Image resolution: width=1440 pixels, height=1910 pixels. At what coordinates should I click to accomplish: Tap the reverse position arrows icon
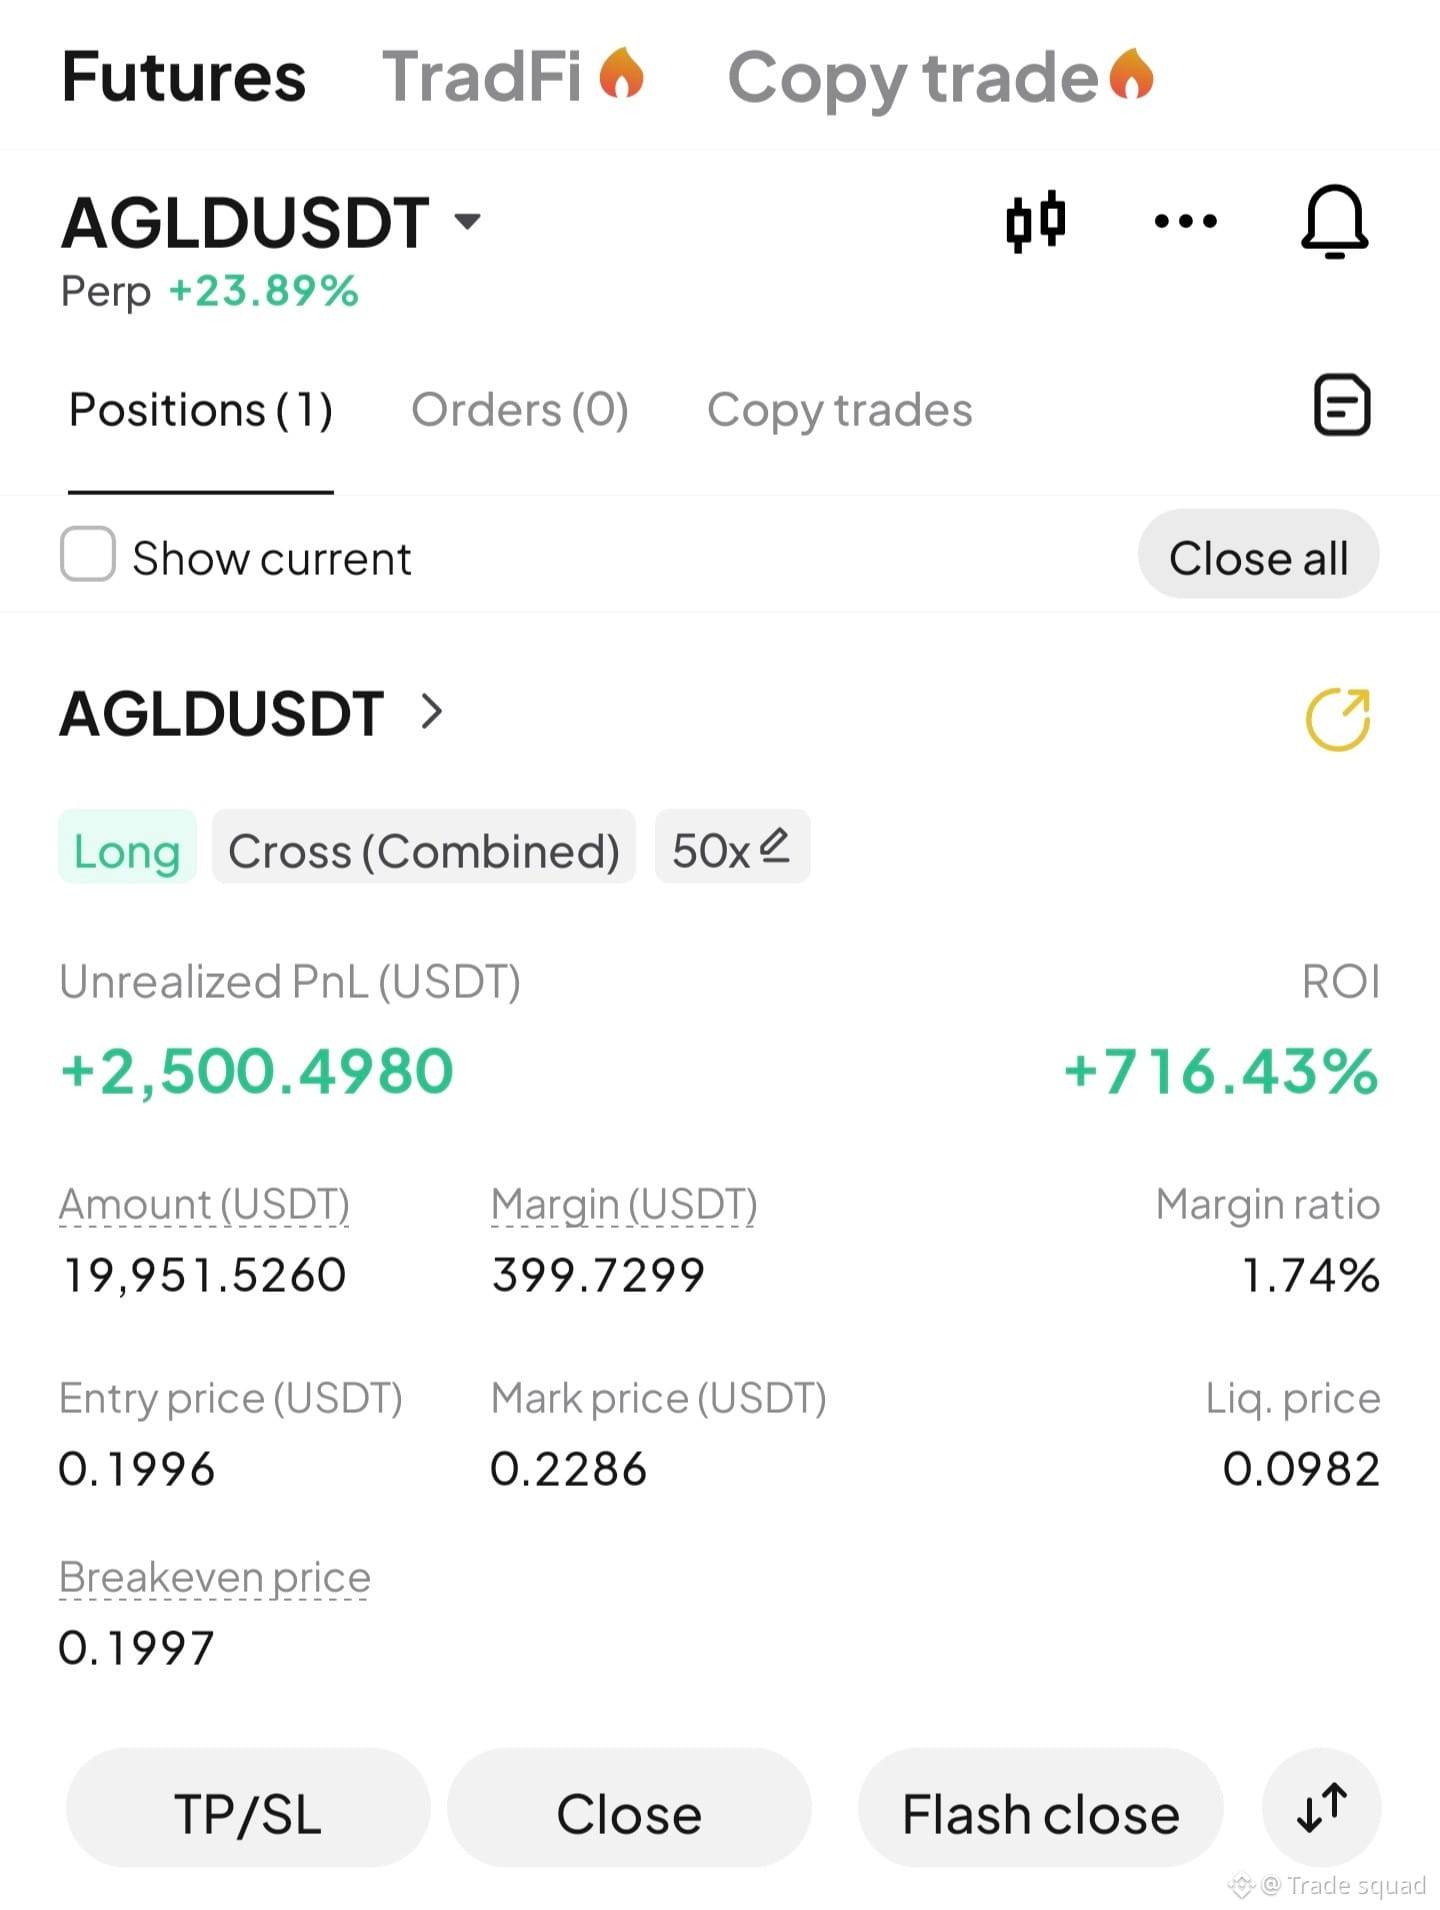(1322, 1808)
